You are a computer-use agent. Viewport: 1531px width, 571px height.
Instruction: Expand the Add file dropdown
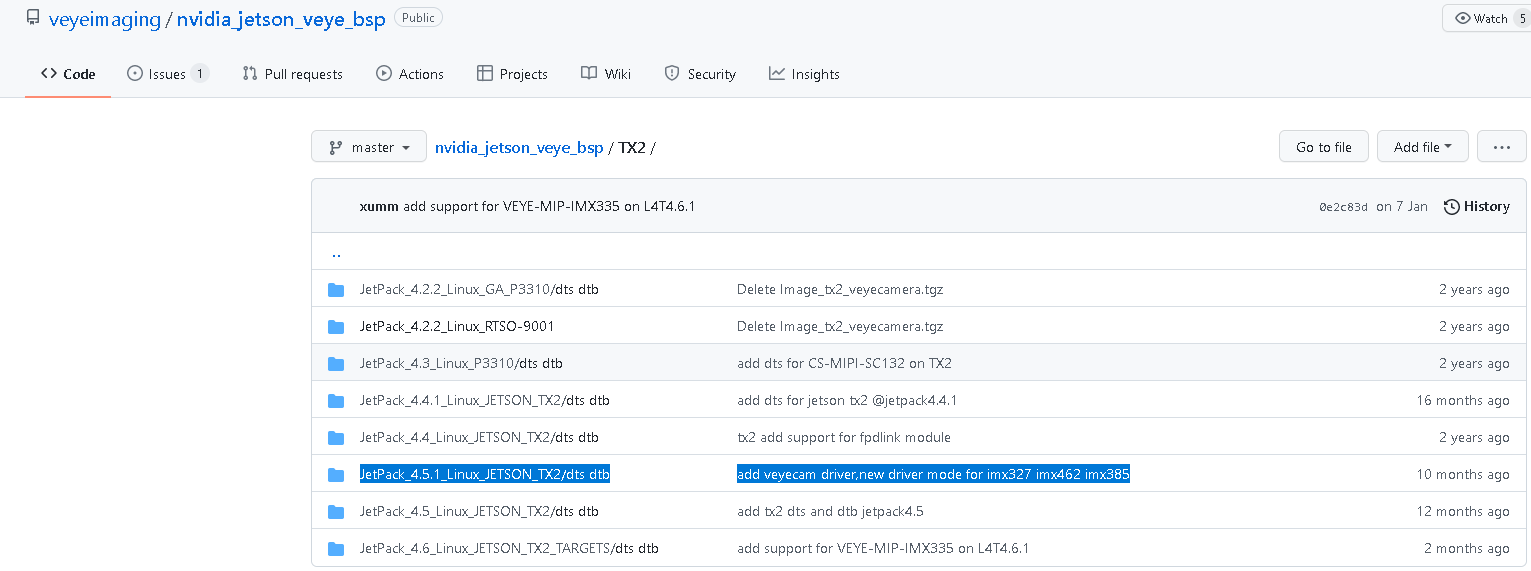[x=1422, y=147]
